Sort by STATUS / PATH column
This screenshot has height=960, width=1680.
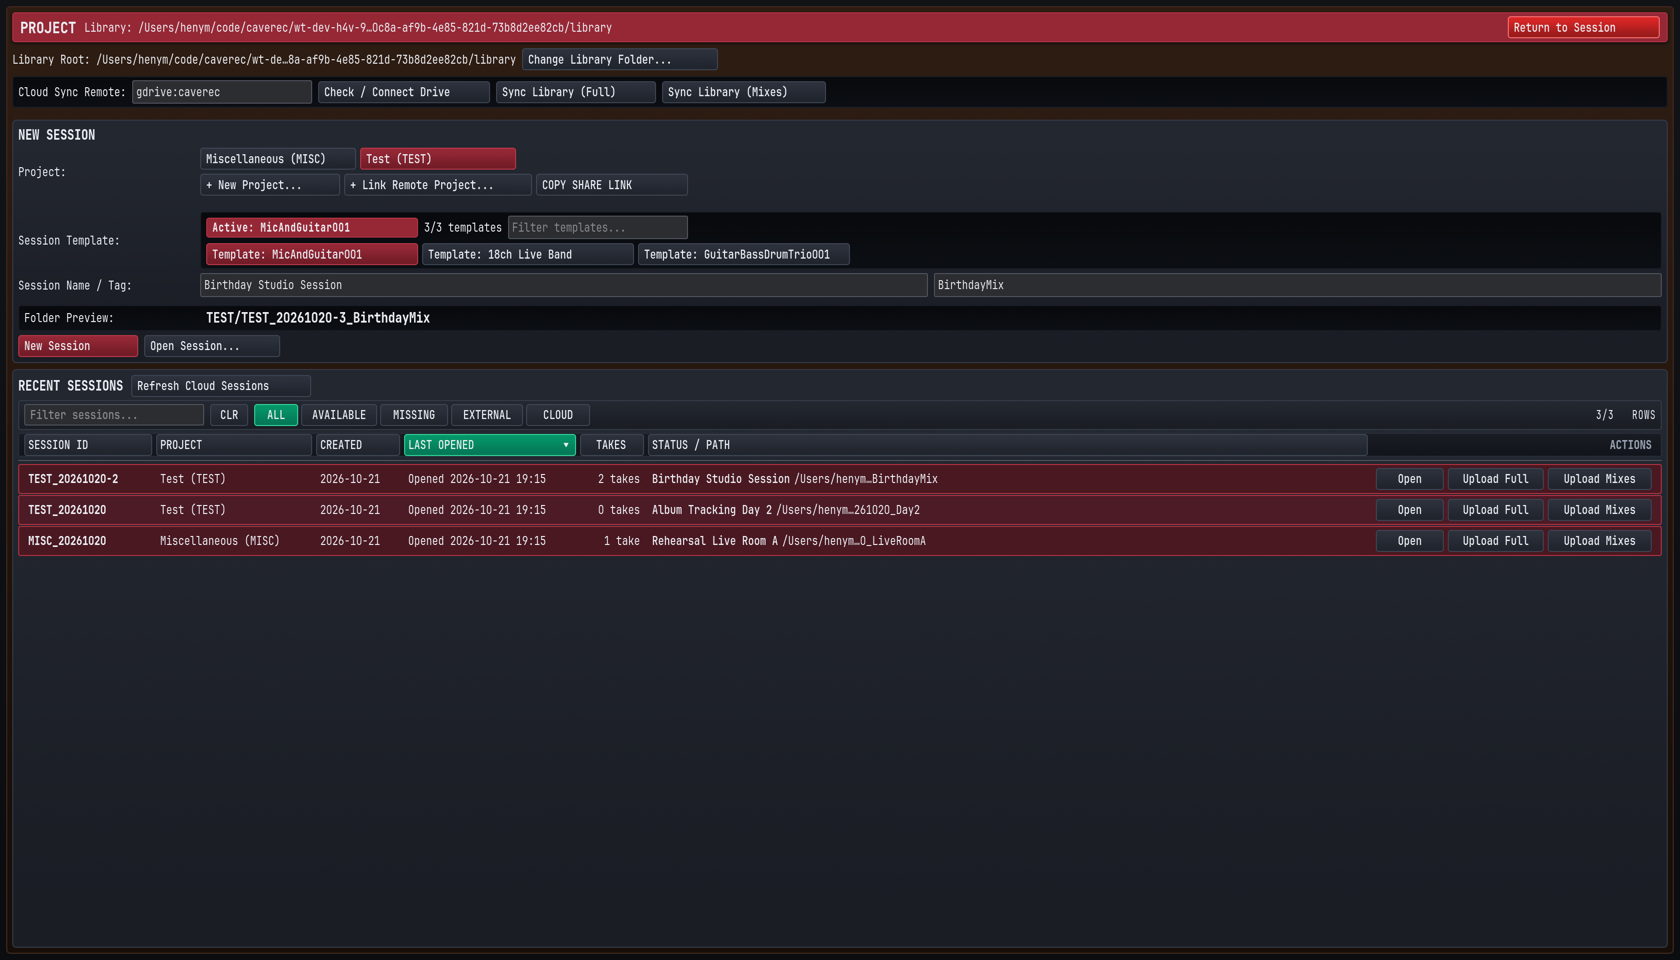1007,445
